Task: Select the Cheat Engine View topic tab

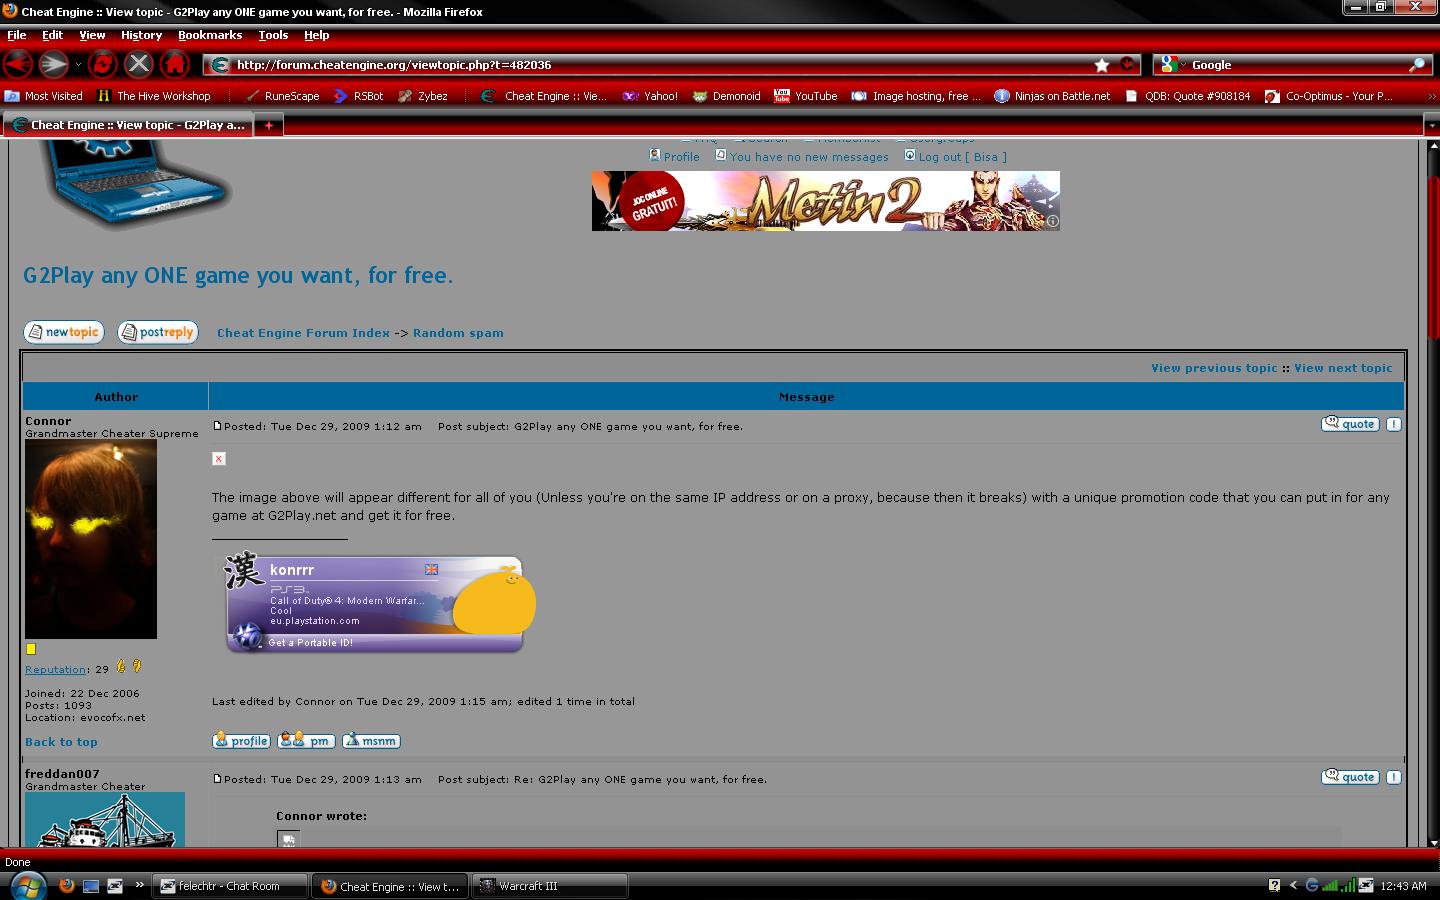Action: click(x=128, y=125)
